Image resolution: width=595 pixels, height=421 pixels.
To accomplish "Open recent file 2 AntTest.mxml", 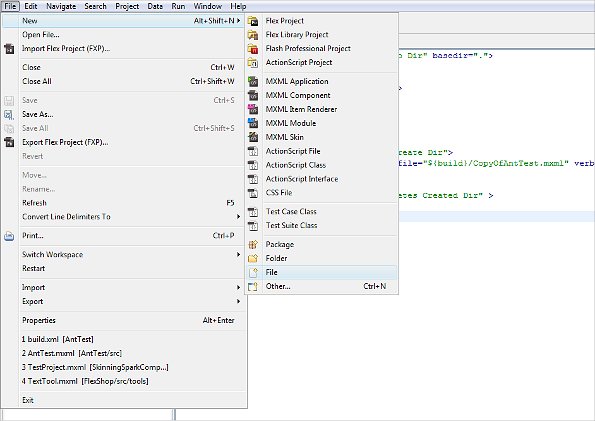I will pyautogui.click(x=124, y=353).
